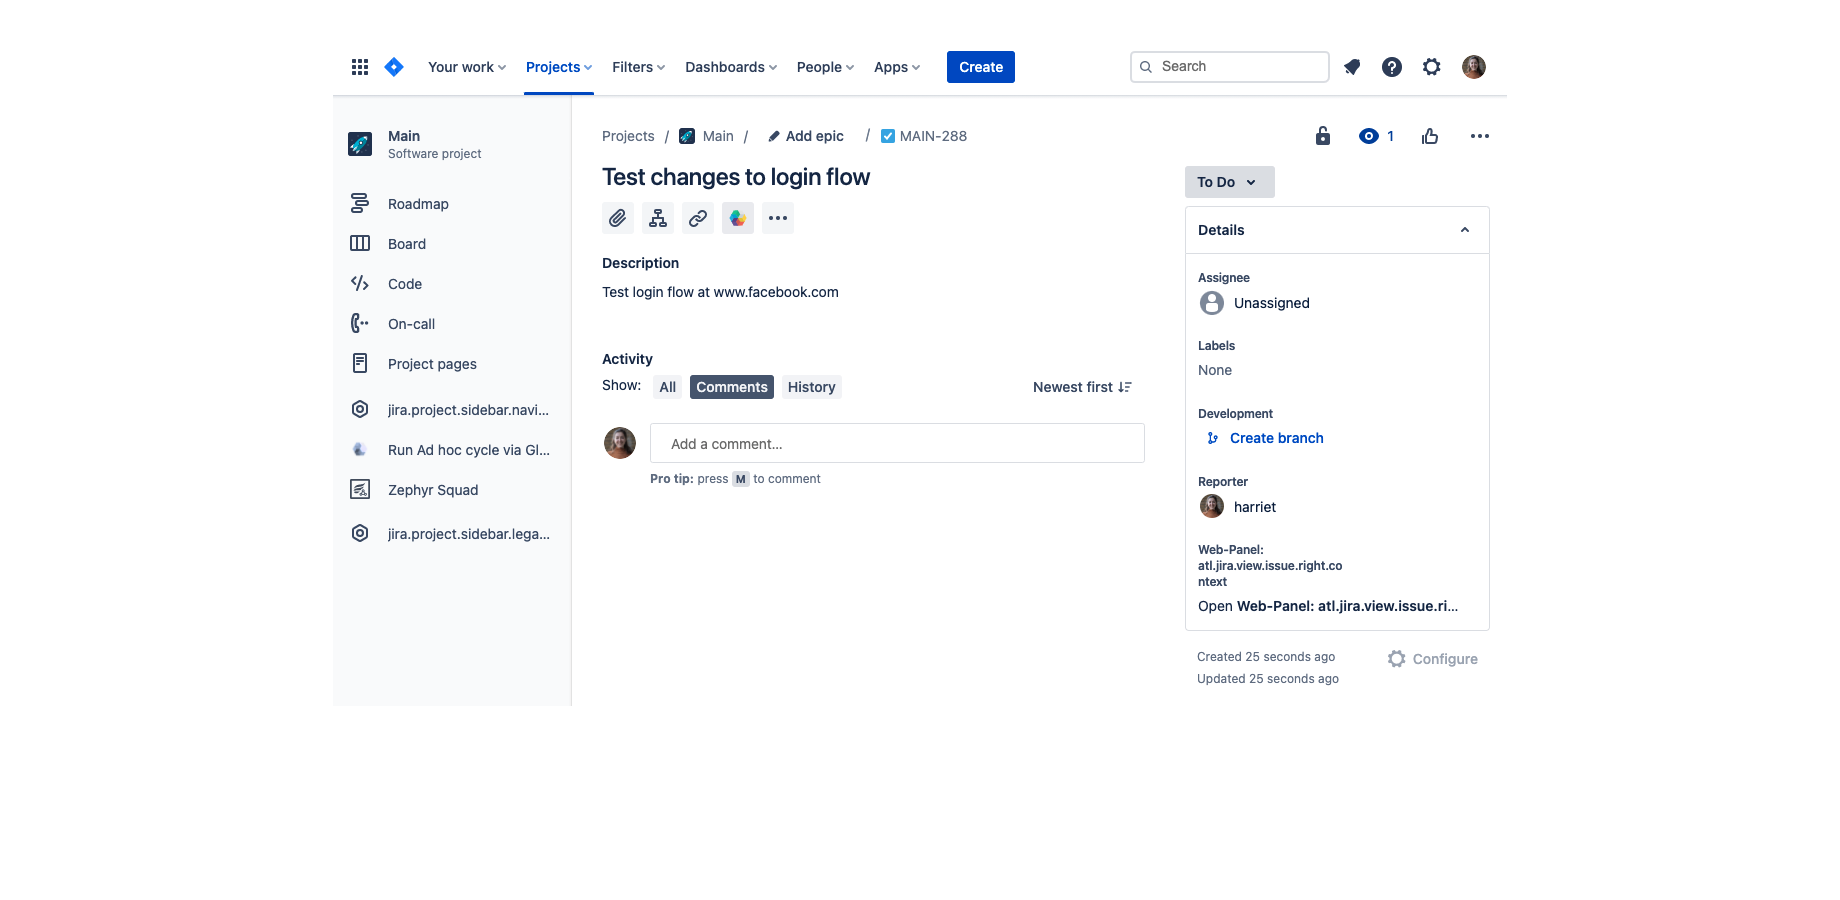
Task: Give this issue a thumbs up vote
Action: click(1429, 136)
